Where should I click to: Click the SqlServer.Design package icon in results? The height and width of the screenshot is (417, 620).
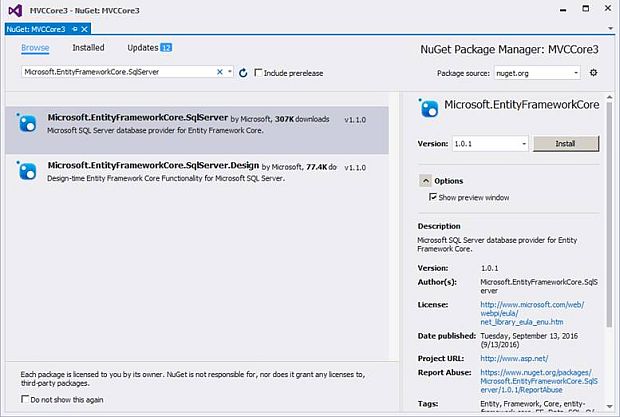27,171
